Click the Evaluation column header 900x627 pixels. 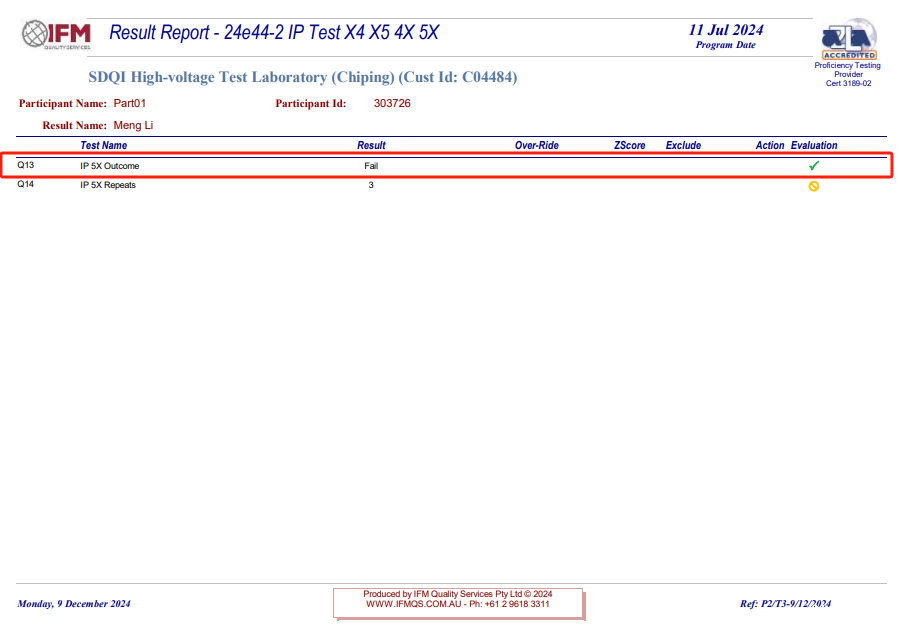(814, 146)
